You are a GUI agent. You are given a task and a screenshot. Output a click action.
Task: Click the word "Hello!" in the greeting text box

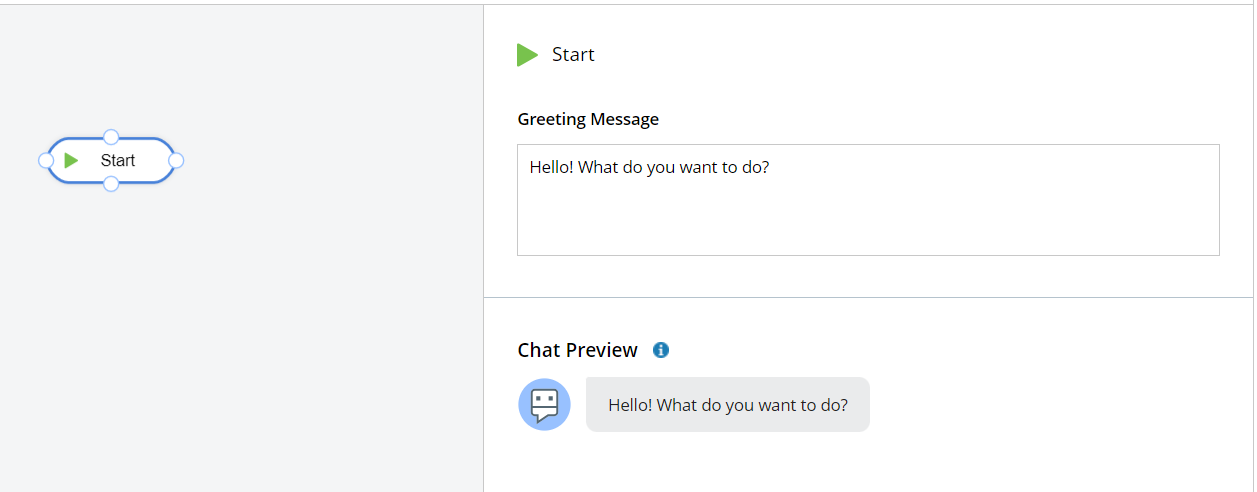551,167
